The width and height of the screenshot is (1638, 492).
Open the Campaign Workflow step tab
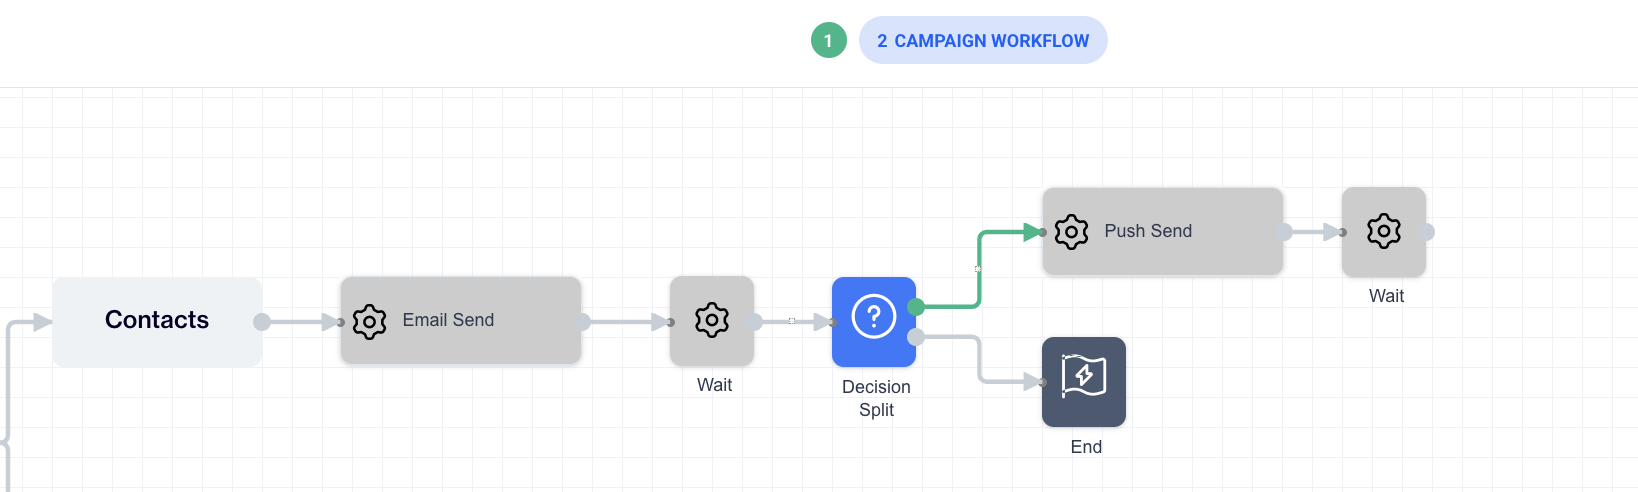pyautogui.click(x=982, y=41)
